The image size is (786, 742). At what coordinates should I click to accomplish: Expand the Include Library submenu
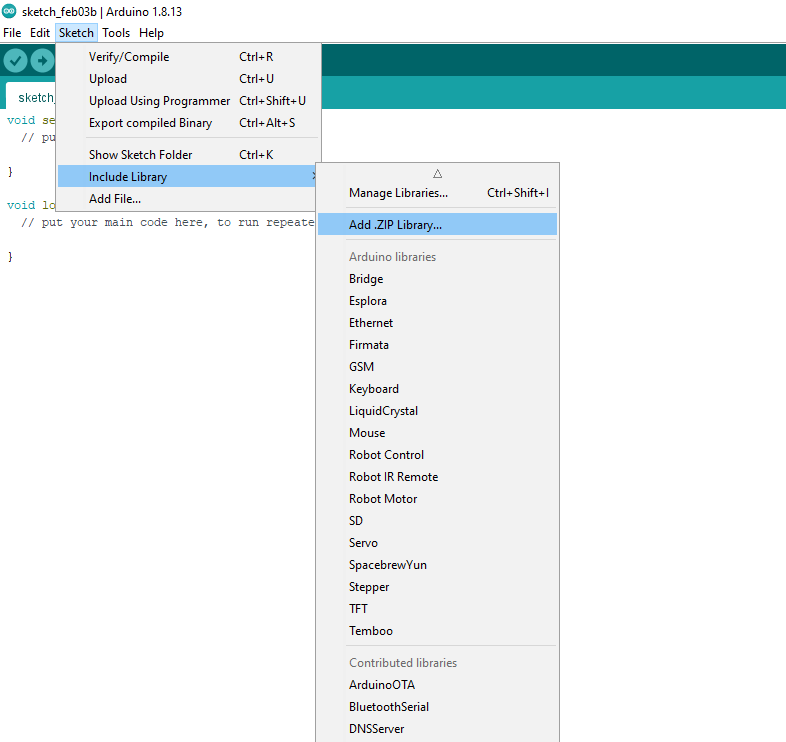click(186, 177)
